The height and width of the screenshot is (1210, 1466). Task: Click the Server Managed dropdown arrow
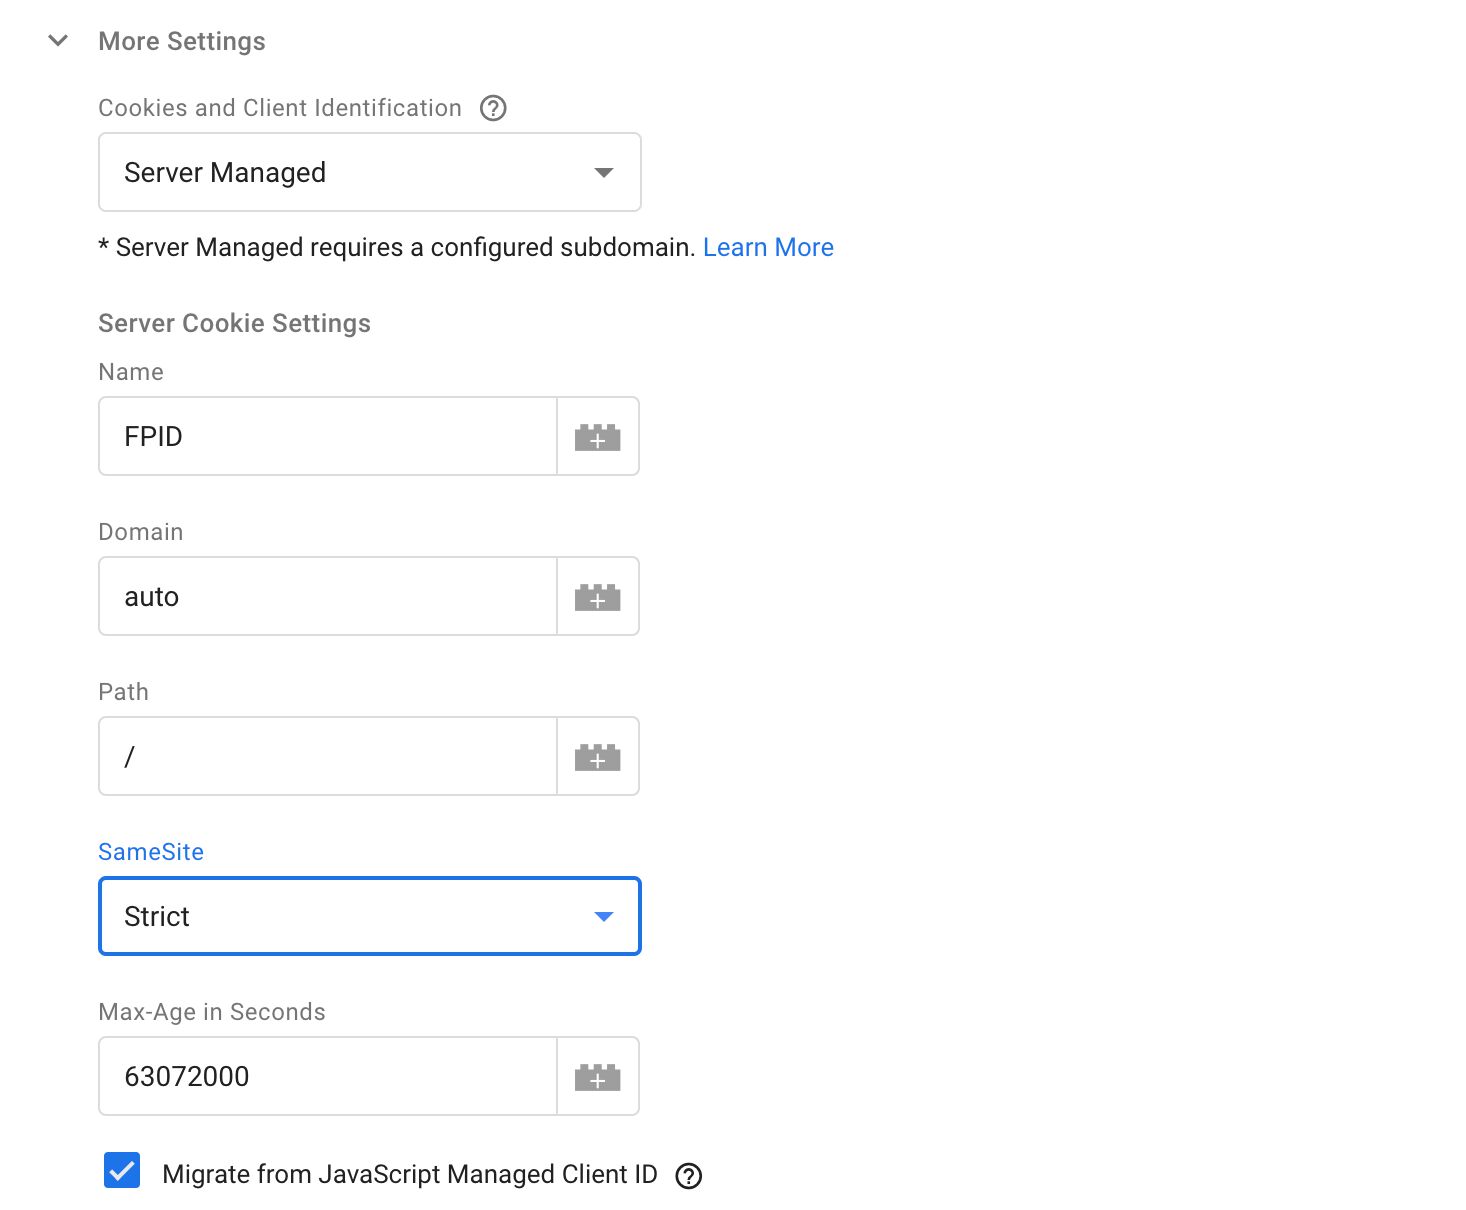603,172
